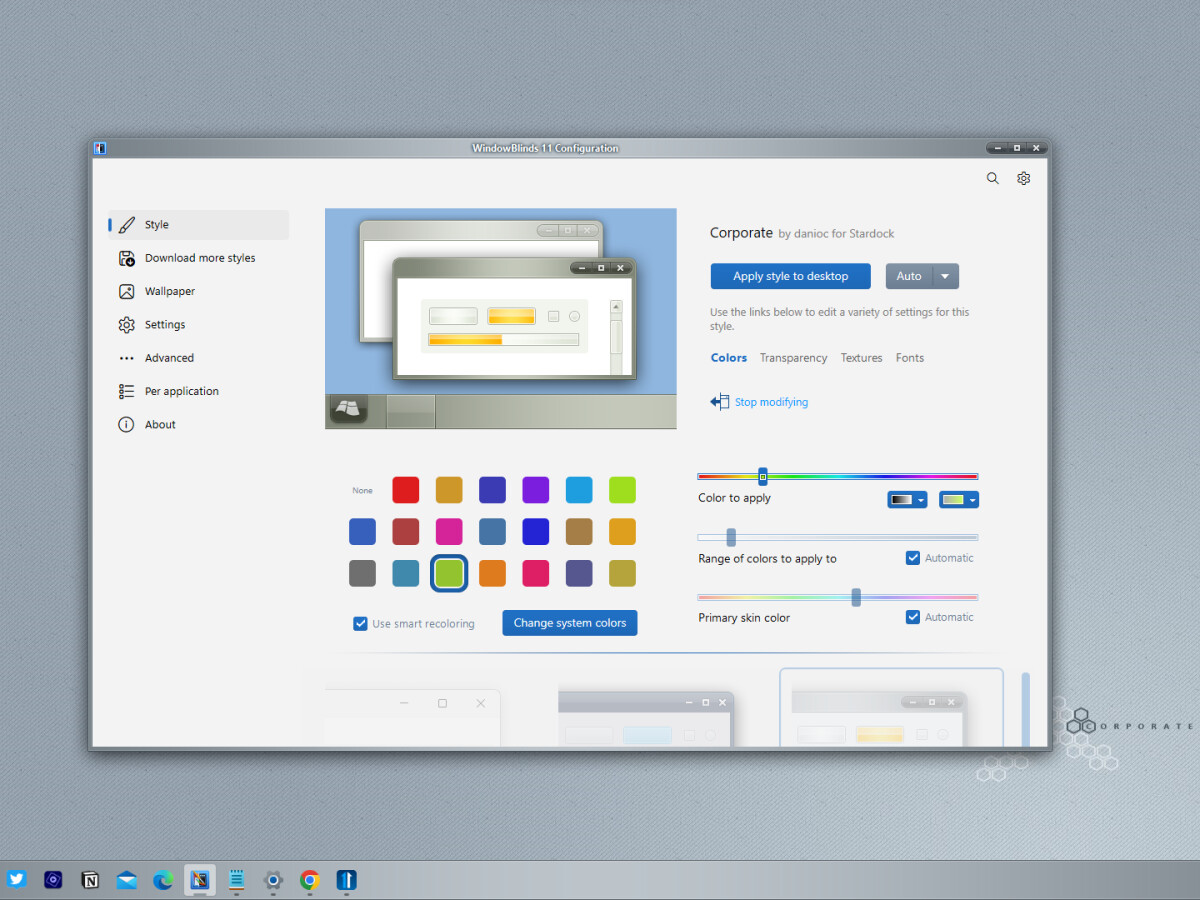Click the Download more styles icon
The image size is (1200, 900).
point(126,258)
